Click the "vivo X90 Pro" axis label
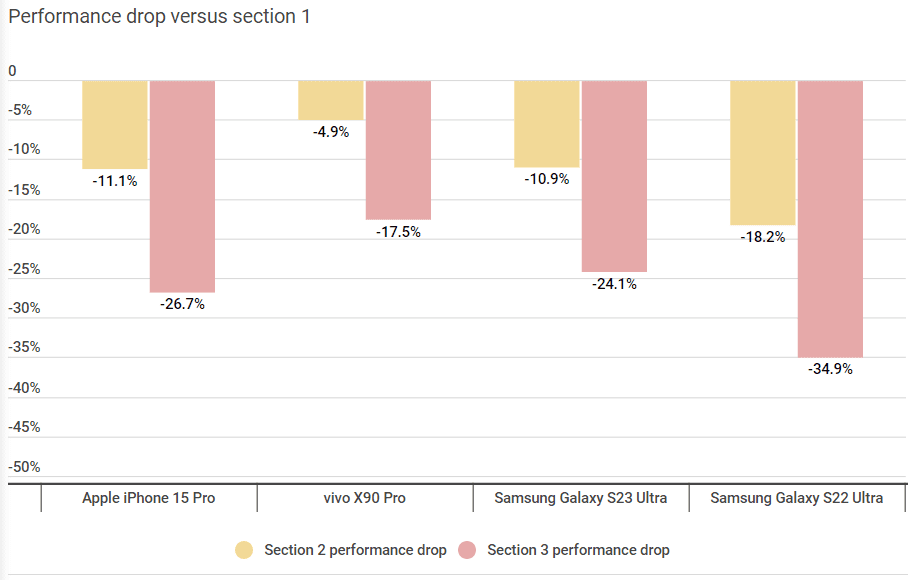This screenshot has width=913, height=580. pyautogui.click(x=364, y=498)
